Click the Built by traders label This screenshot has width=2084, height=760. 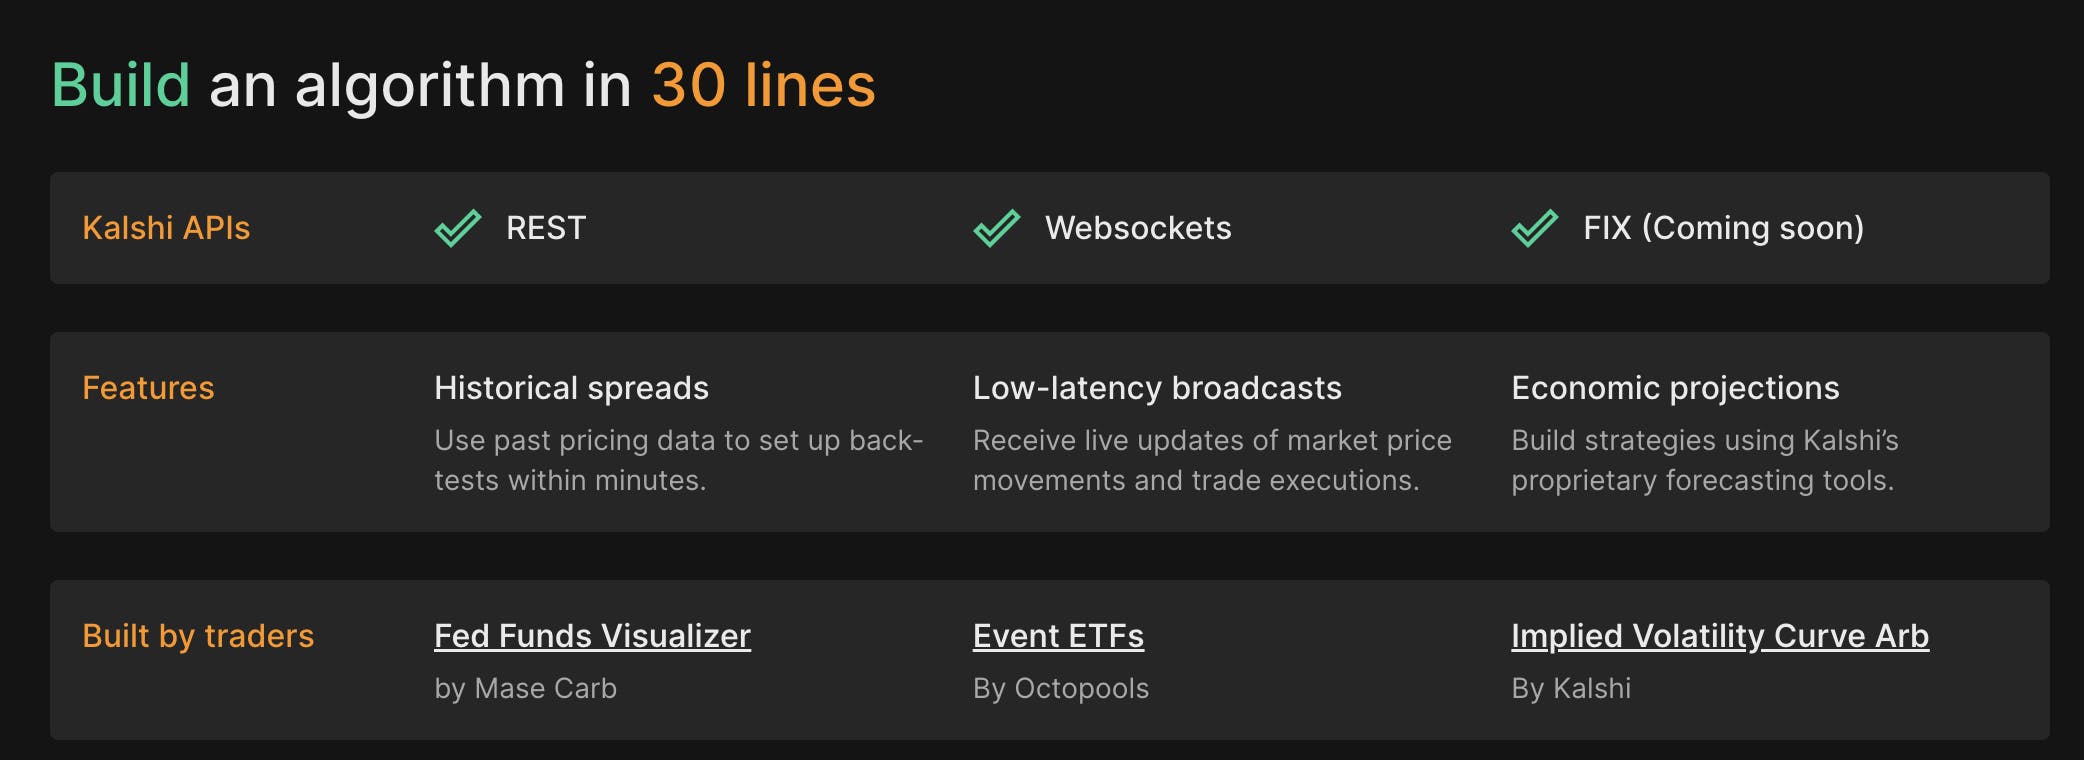point(198,636)
